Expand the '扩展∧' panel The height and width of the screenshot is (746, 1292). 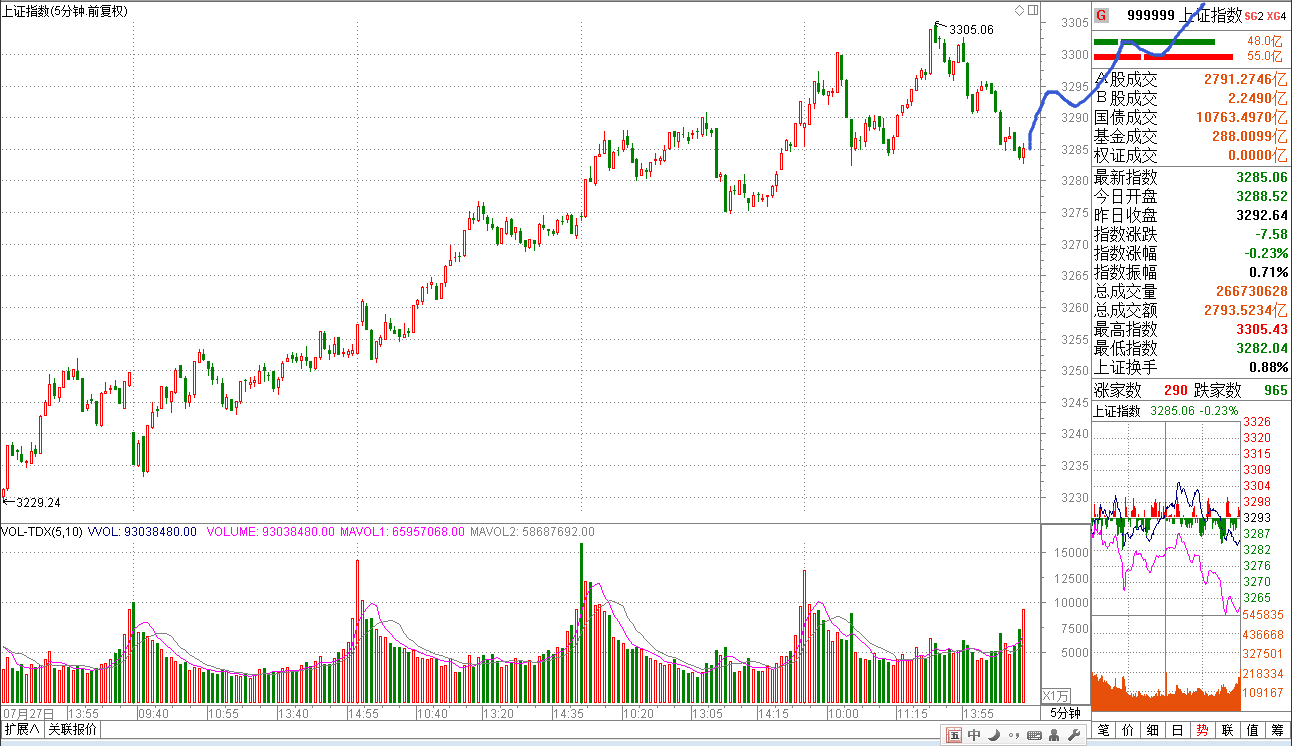point(22,730)
